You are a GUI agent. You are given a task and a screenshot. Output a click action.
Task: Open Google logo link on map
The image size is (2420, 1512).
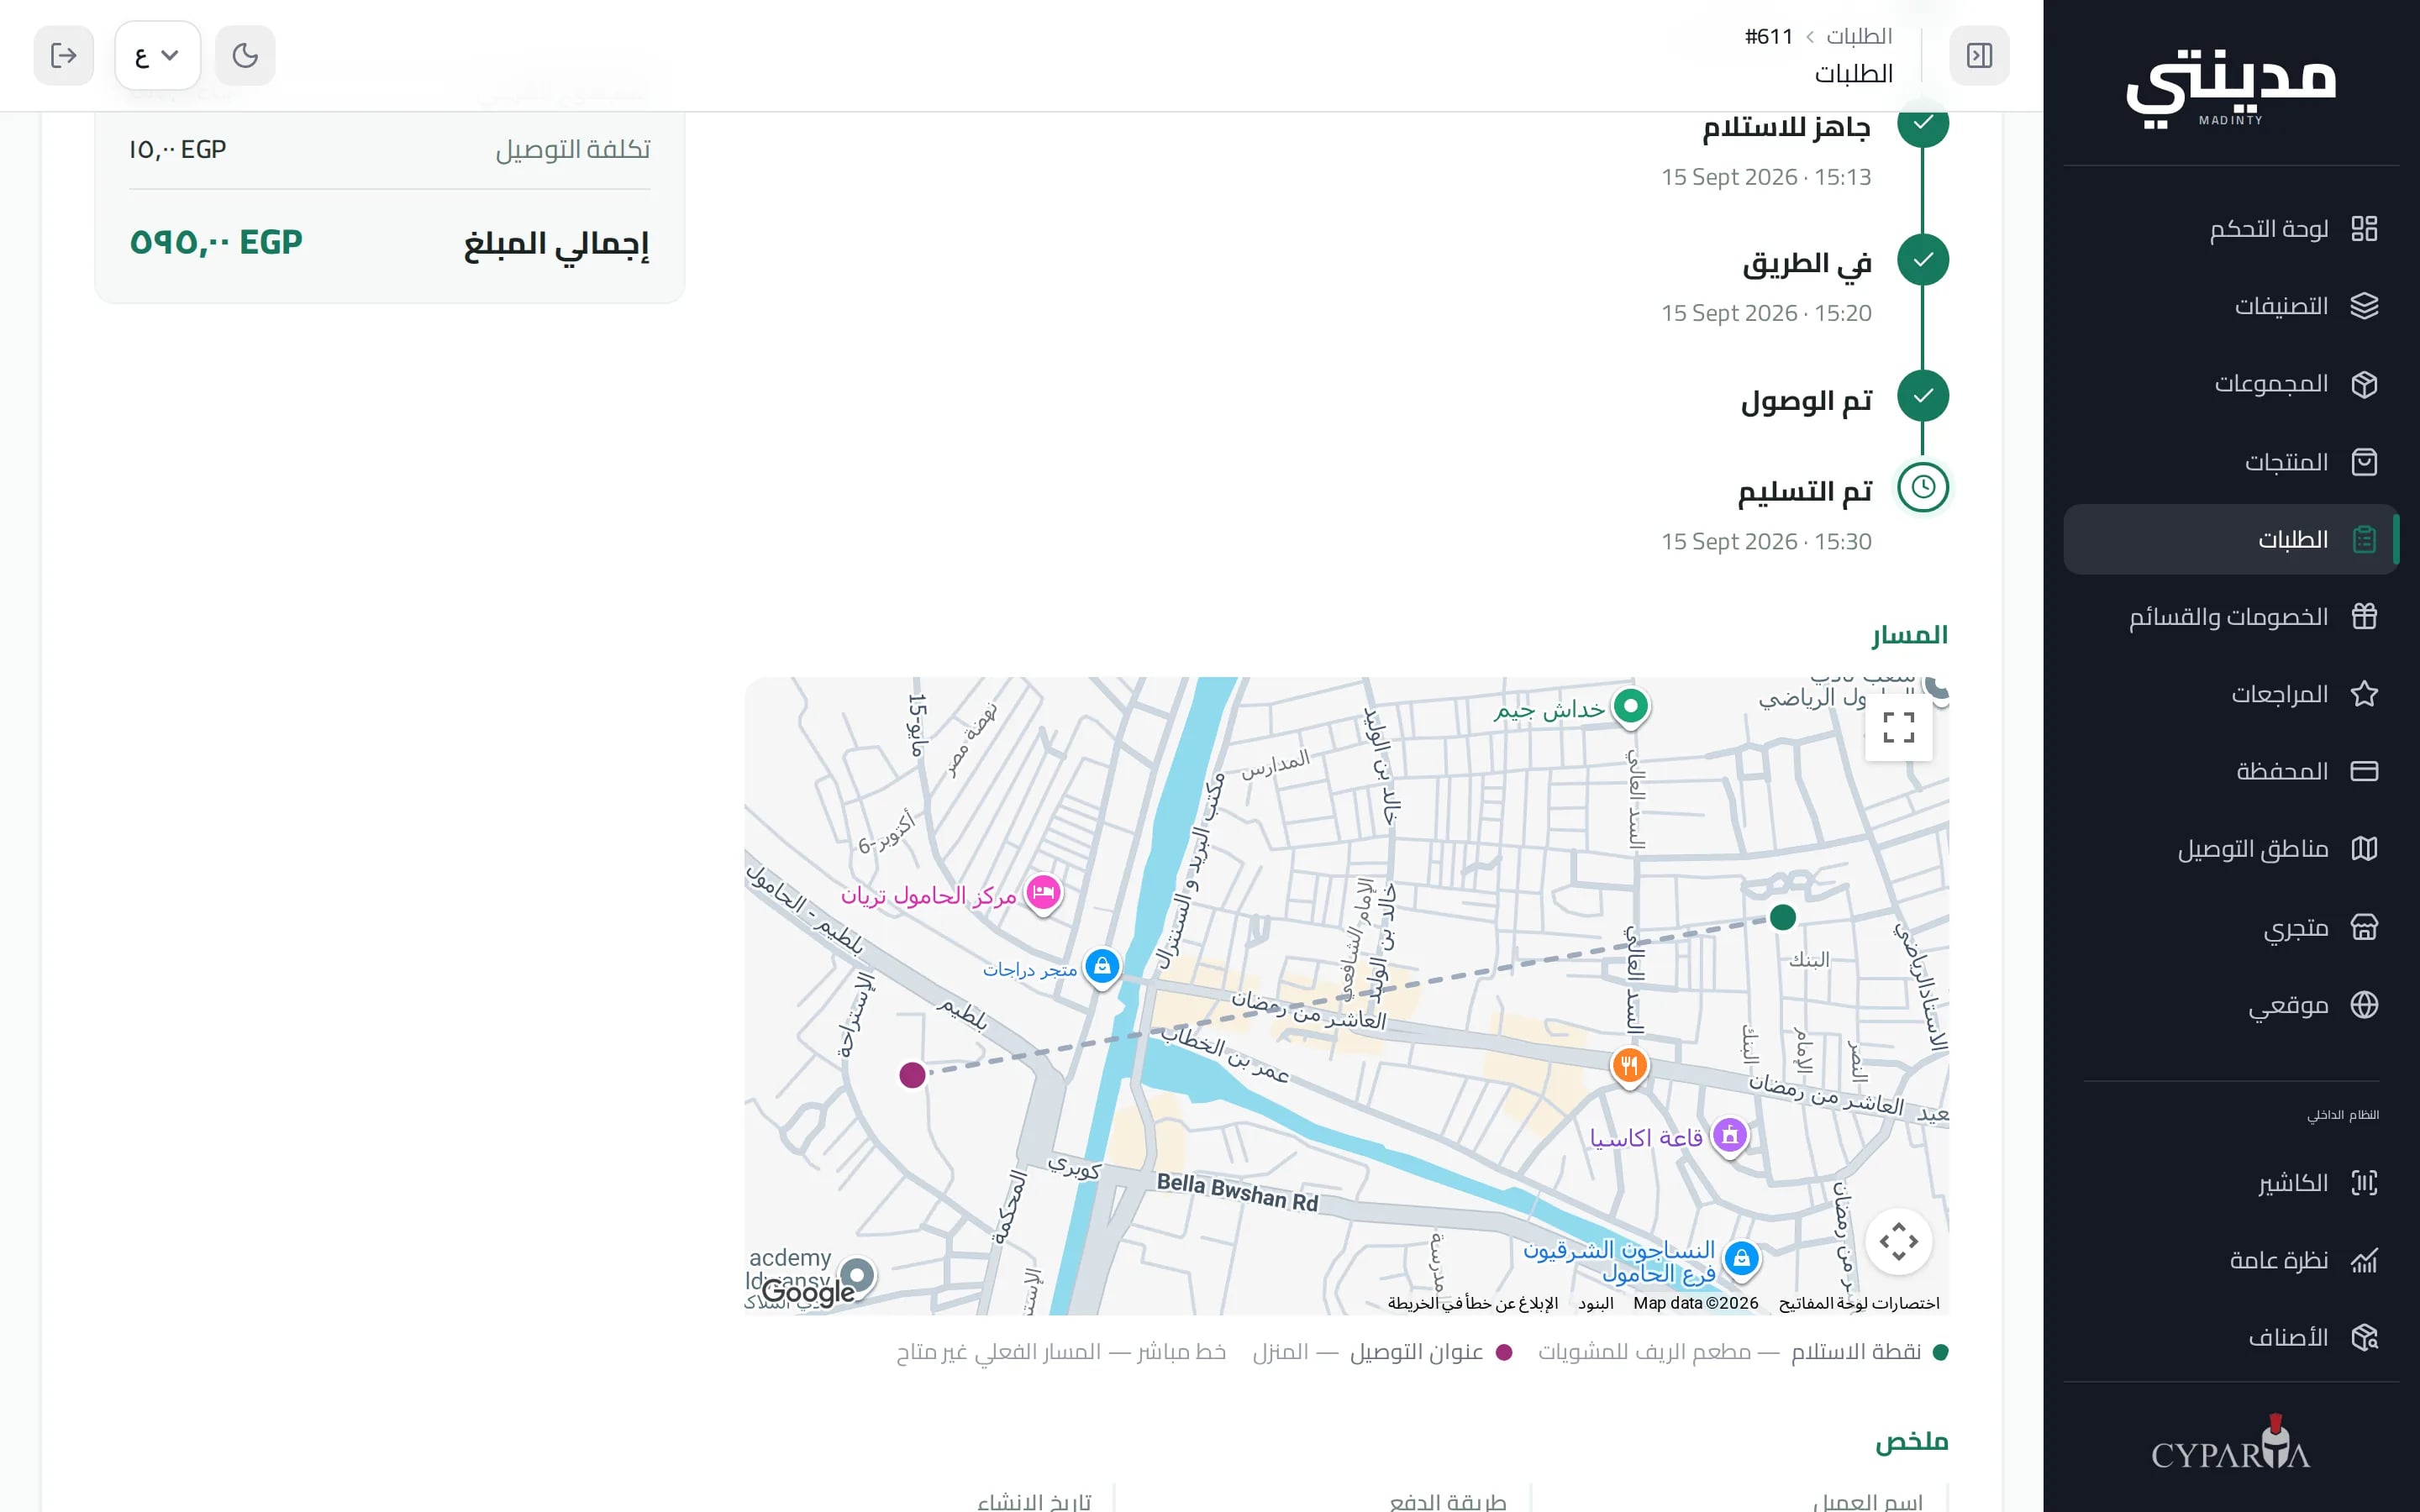click(808, 1292)
